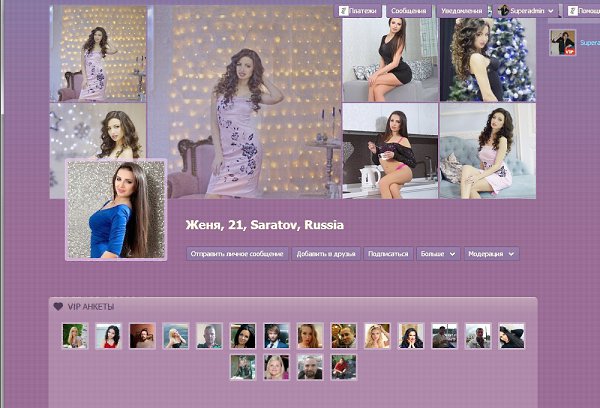Open second-row VIP thumbnail with red shirt
This screenshot has width=600, height=408.
point(344,367)
